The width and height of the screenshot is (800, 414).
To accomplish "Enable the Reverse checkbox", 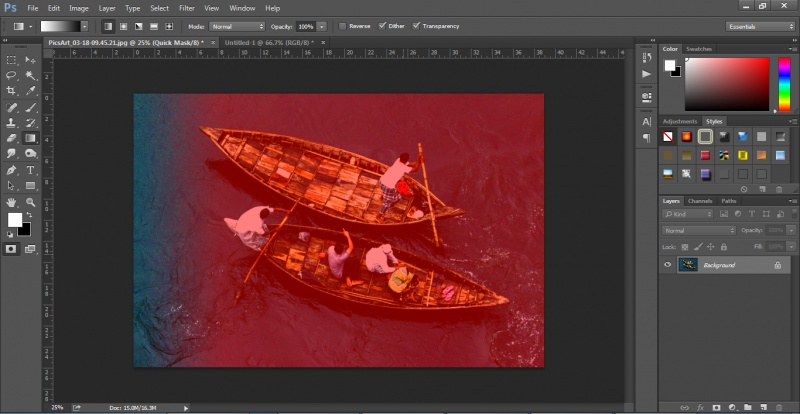I will pos(341,26).
